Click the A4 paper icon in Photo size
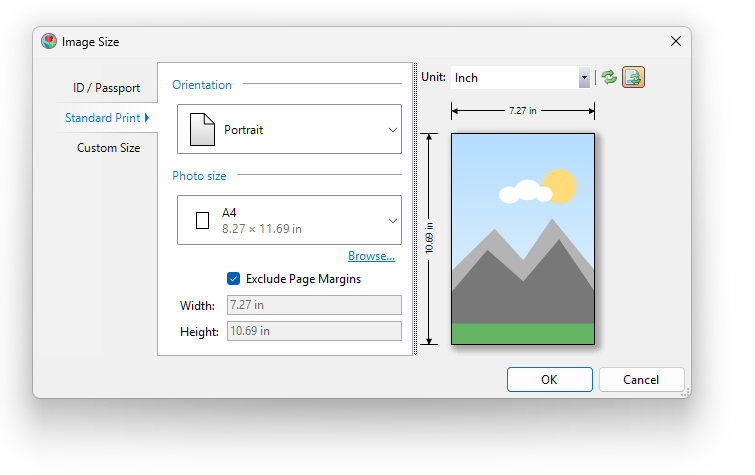The width and height of the screenshot is (755, 475). (x=202, y=220)
